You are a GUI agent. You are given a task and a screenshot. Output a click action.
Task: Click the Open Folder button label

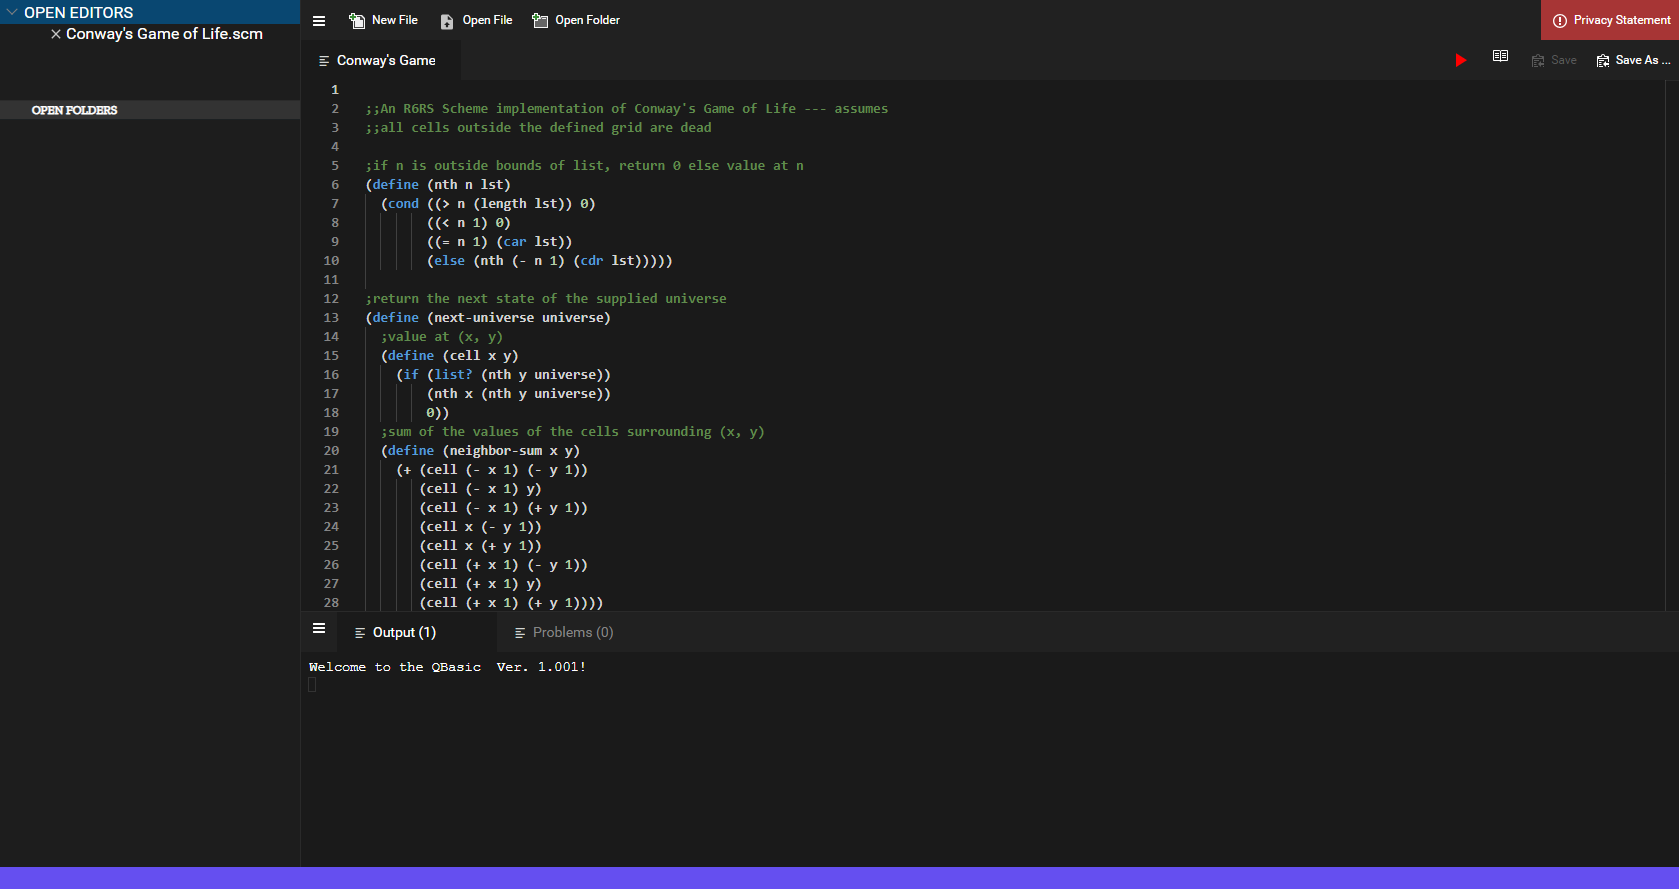(587, 20)
